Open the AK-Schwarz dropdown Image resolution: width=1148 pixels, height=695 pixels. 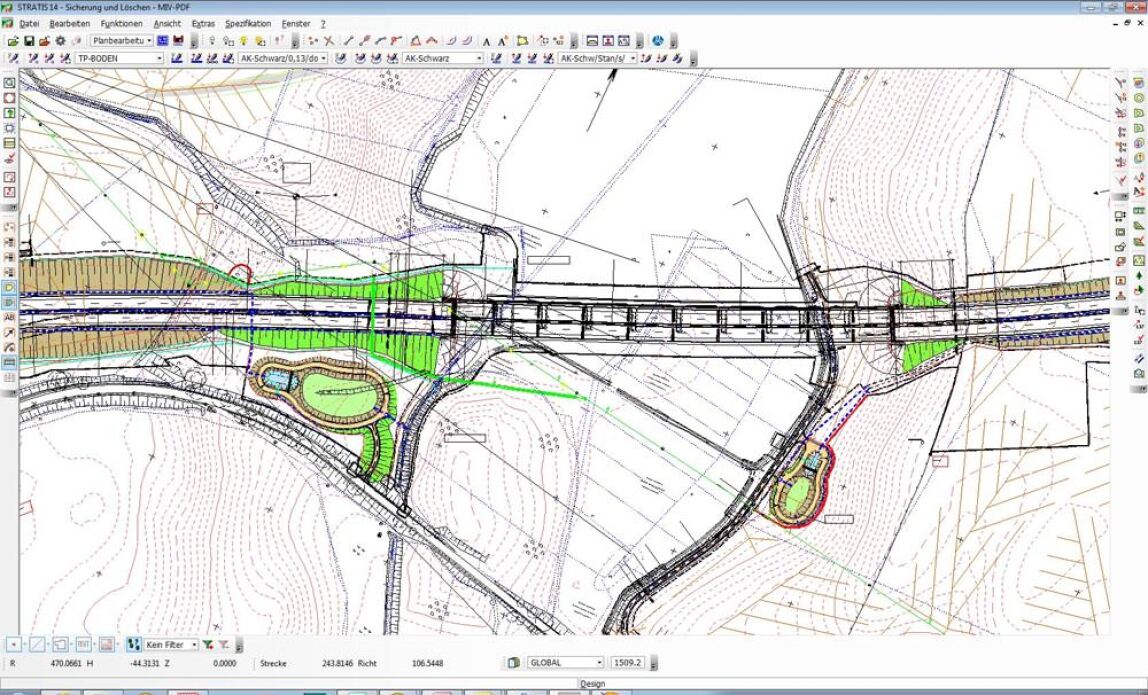click(443, 58)
